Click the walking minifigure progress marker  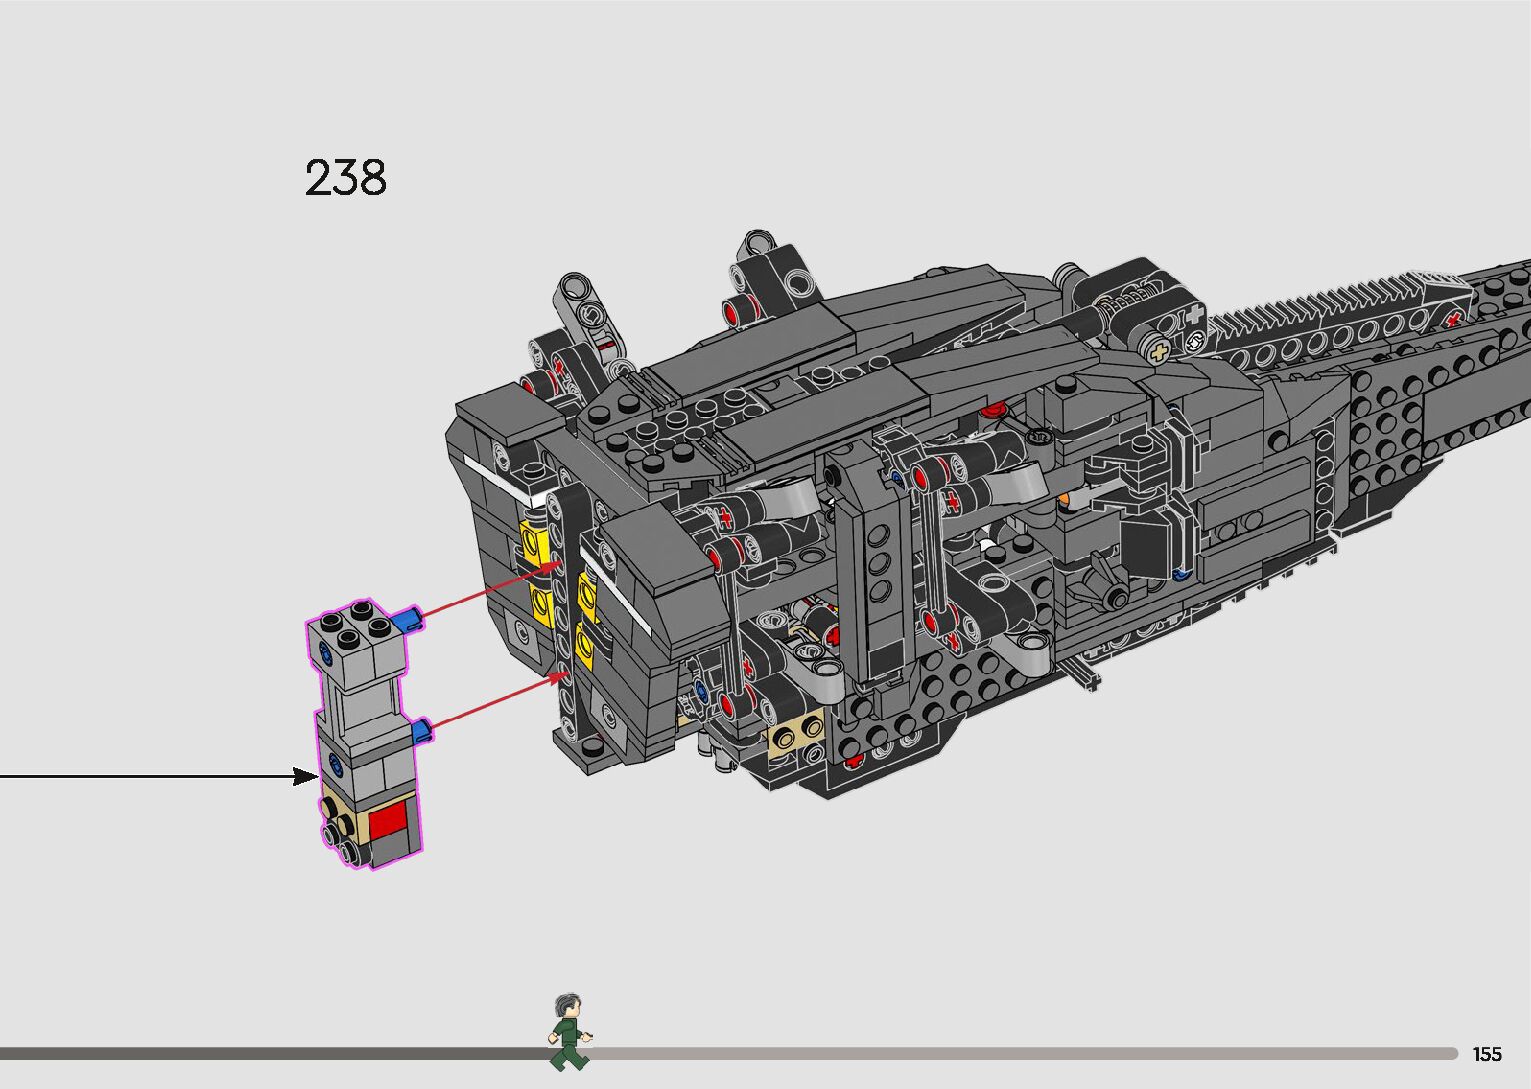(568, 1032)
